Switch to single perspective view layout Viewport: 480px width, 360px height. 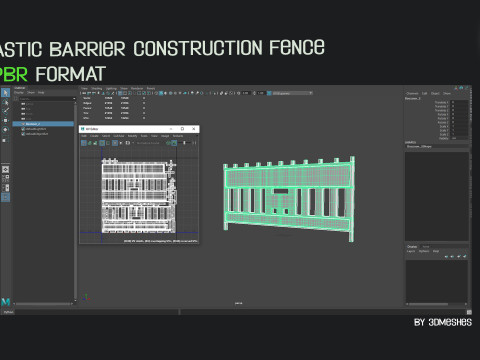point(6,169)
